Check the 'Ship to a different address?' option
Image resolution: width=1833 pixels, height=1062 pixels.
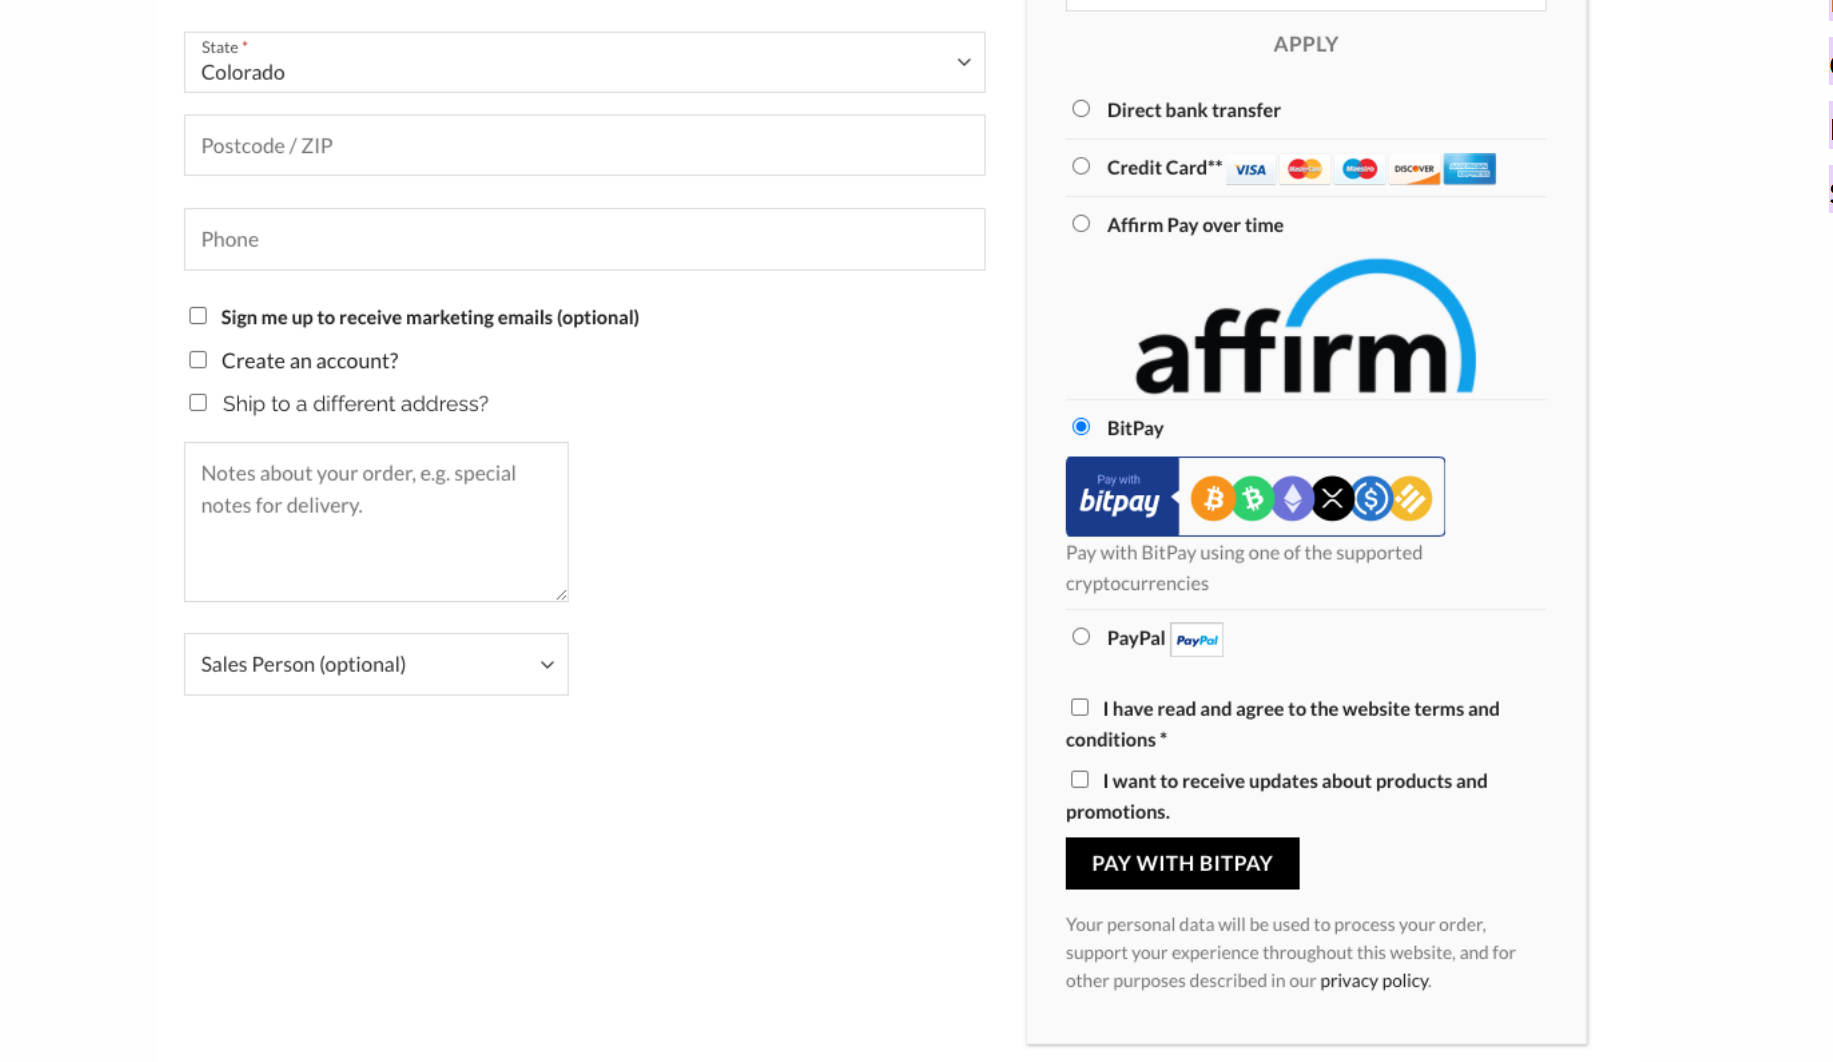[198, 402]
